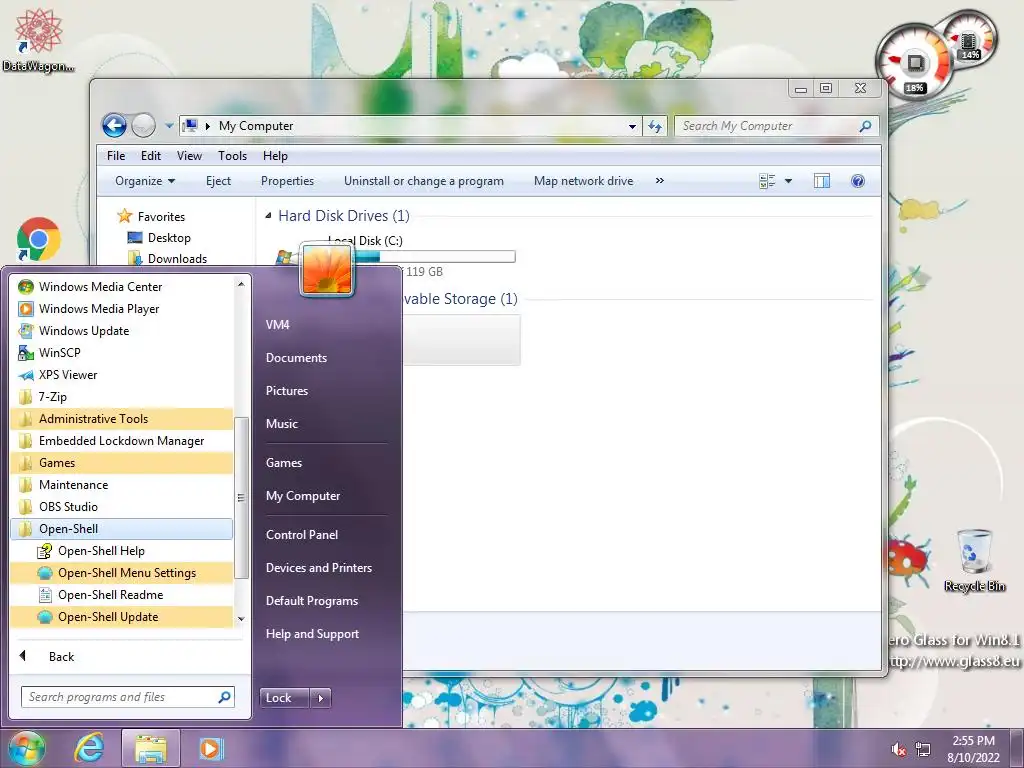Open the Explorer help question mark icon
The image size is (1024, 768).
(858, 181)
